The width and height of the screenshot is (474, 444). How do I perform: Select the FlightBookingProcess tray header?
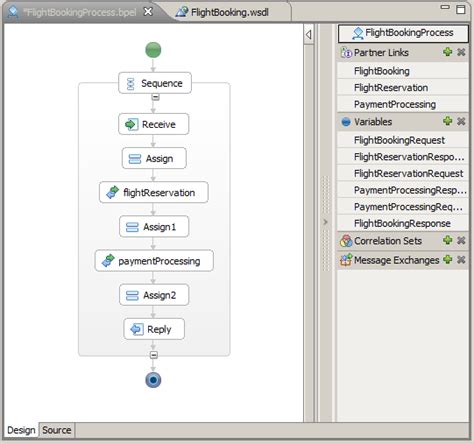403,33
